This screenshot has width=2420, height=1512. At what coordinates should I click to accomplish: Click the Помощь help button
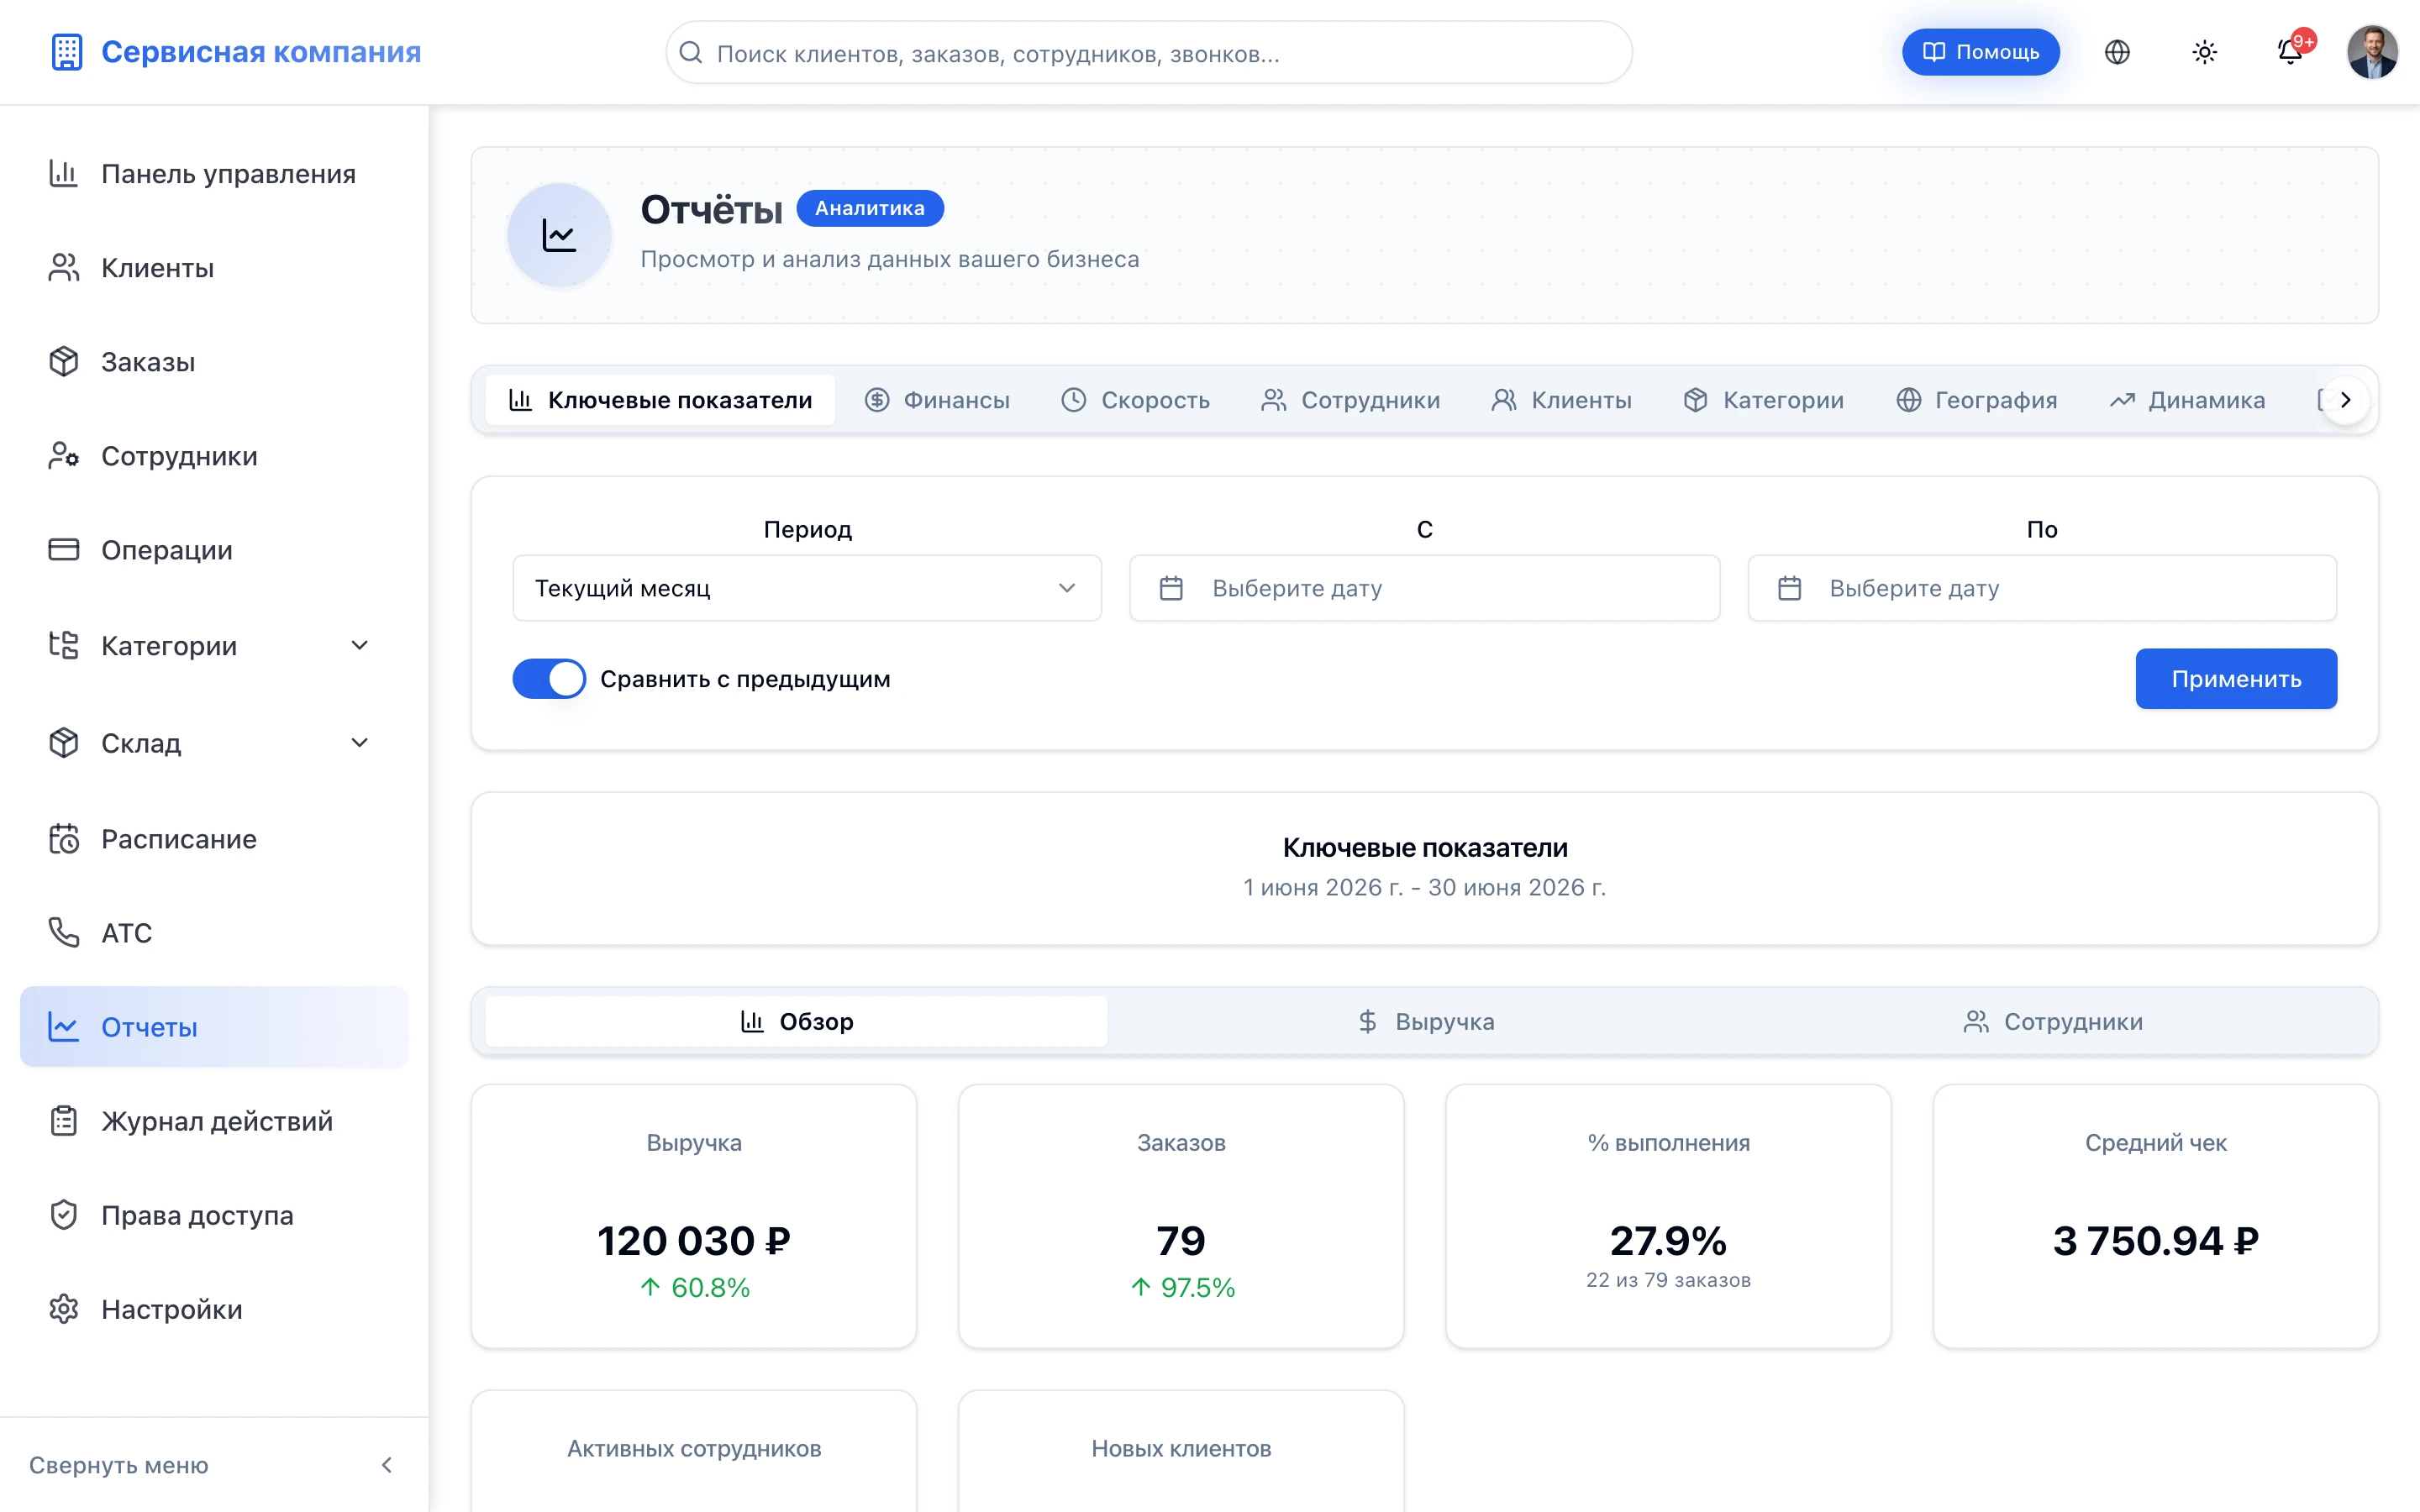[1980, 52]
